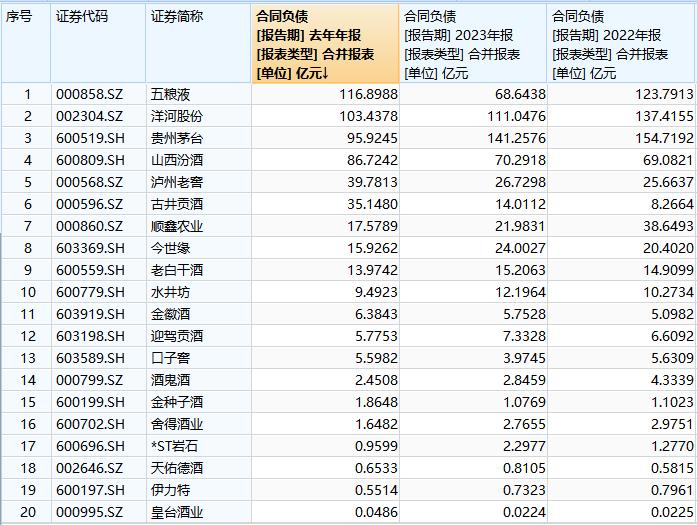Select stock name 山西汾酒
The image size is (697, 525).
[176, 160]
